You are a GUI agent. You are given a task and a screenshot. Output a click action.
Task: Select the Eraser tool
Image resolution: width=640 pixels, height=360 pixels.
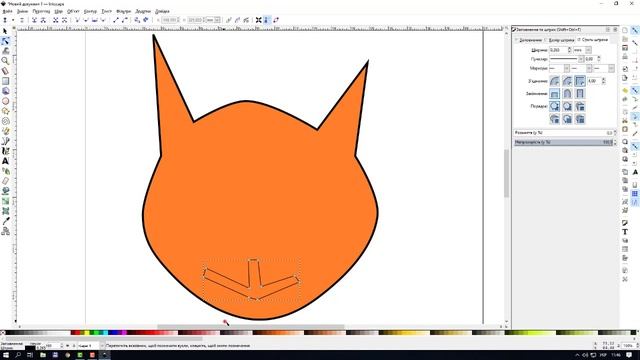5,181
